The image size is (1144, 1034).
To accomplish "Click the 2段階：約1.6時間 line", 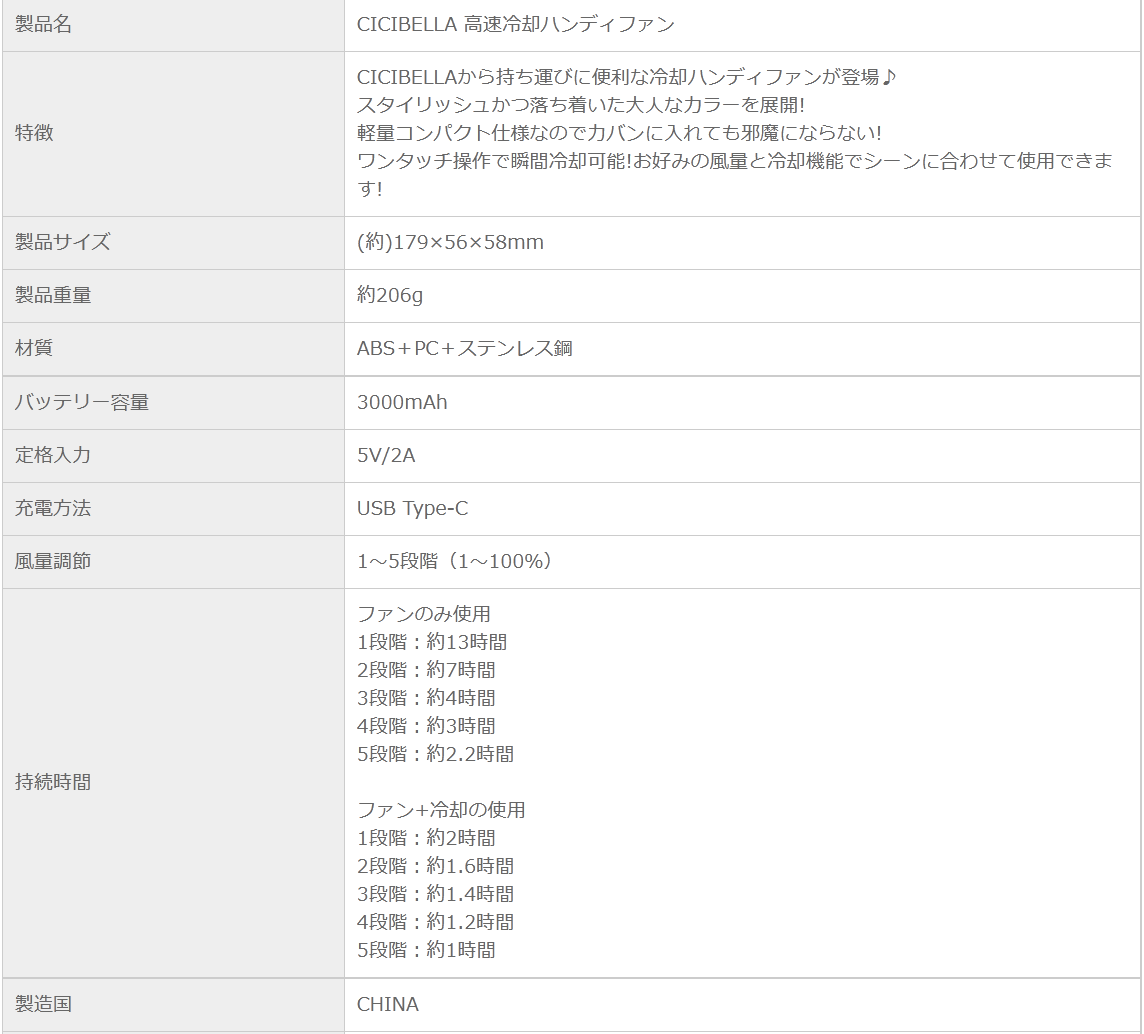I will [436, 866].
